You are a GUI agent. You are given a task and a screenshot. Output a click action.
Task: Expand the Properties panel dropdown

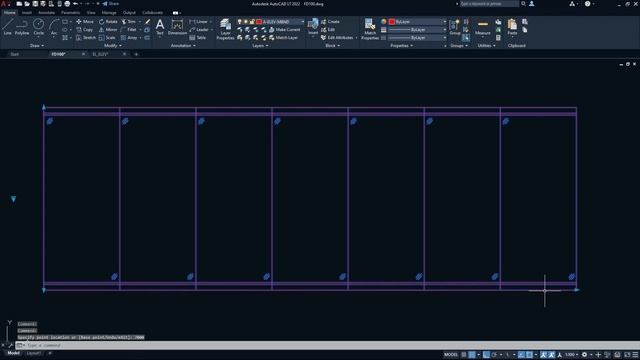[x=402, y=46]
